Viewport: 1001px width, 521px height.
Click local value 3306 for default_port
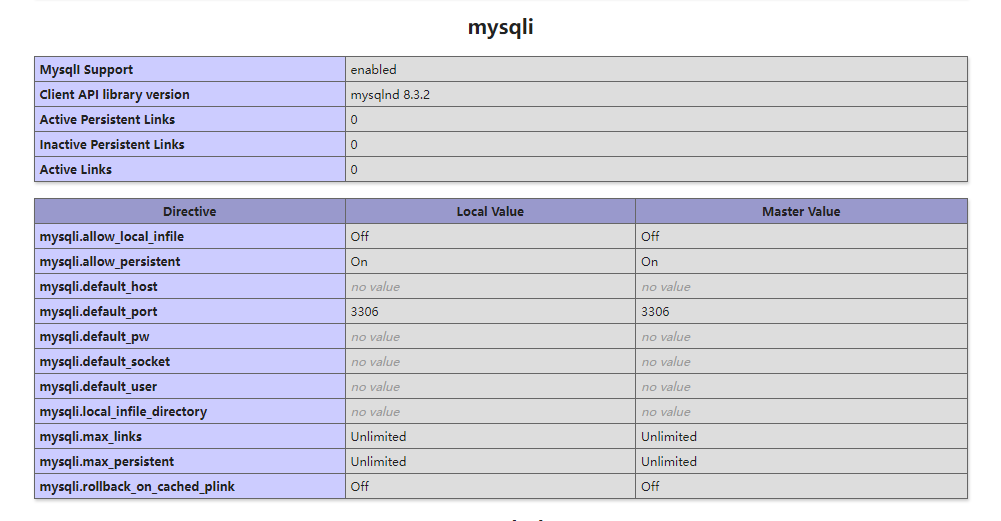point(365,312)
